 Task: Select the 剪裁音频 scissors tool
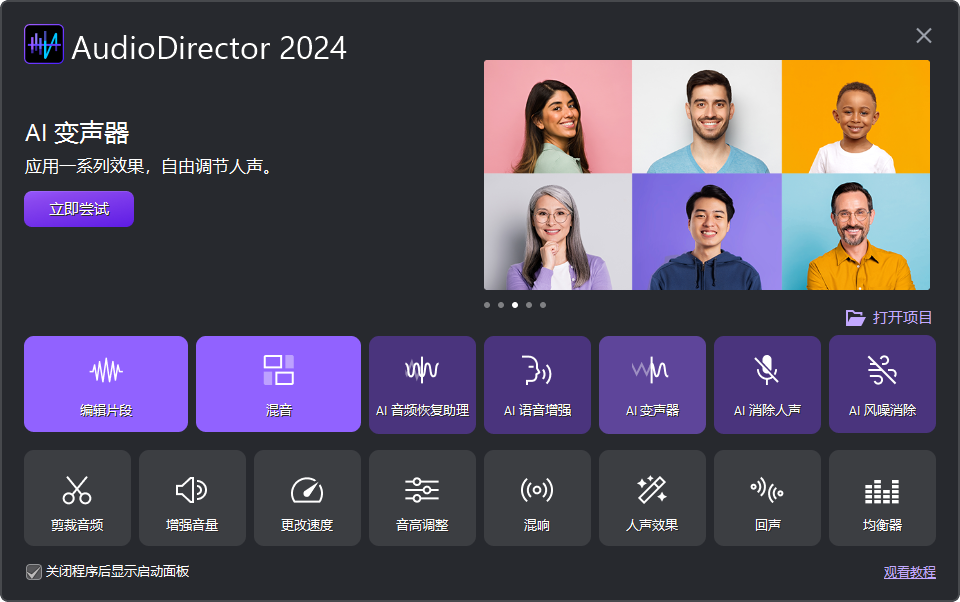coord(77,498)
